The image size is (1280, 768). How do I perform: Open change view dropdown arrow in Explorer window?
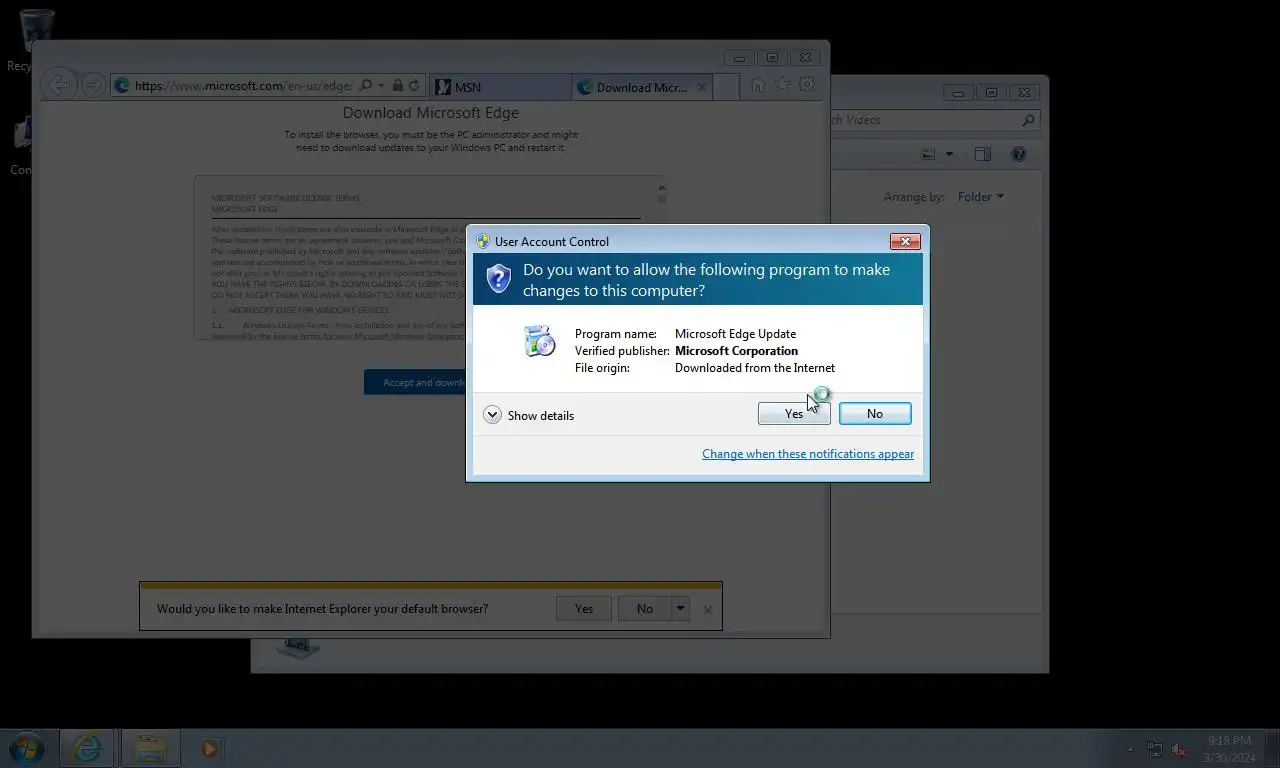coord(949,154)
